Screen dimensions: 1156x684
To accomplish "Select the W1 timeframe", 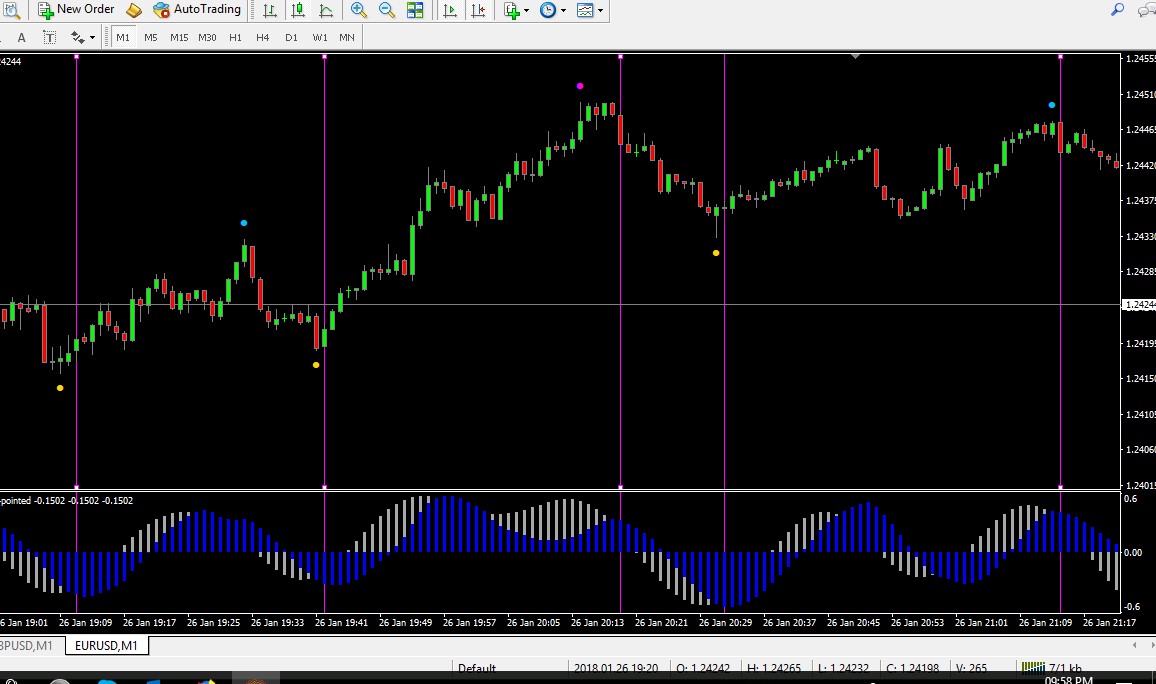I will pyautogui.click(x=320, y=38).
